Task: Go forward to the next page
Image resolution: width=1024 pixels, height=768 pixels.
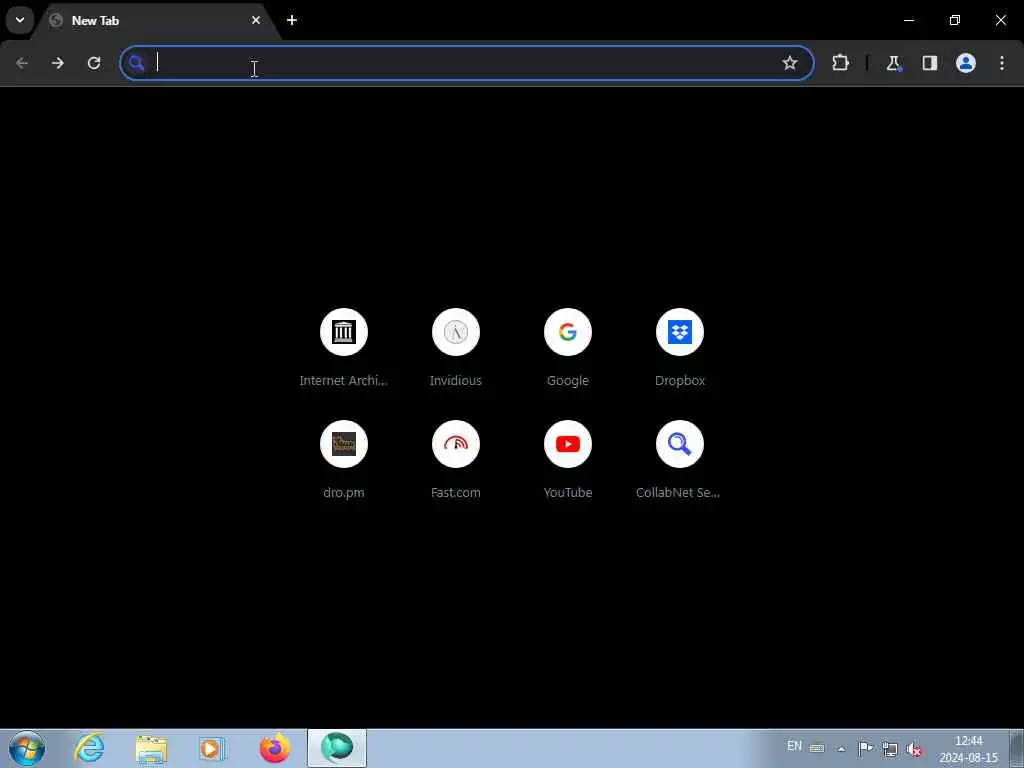Action: (57, 63)
